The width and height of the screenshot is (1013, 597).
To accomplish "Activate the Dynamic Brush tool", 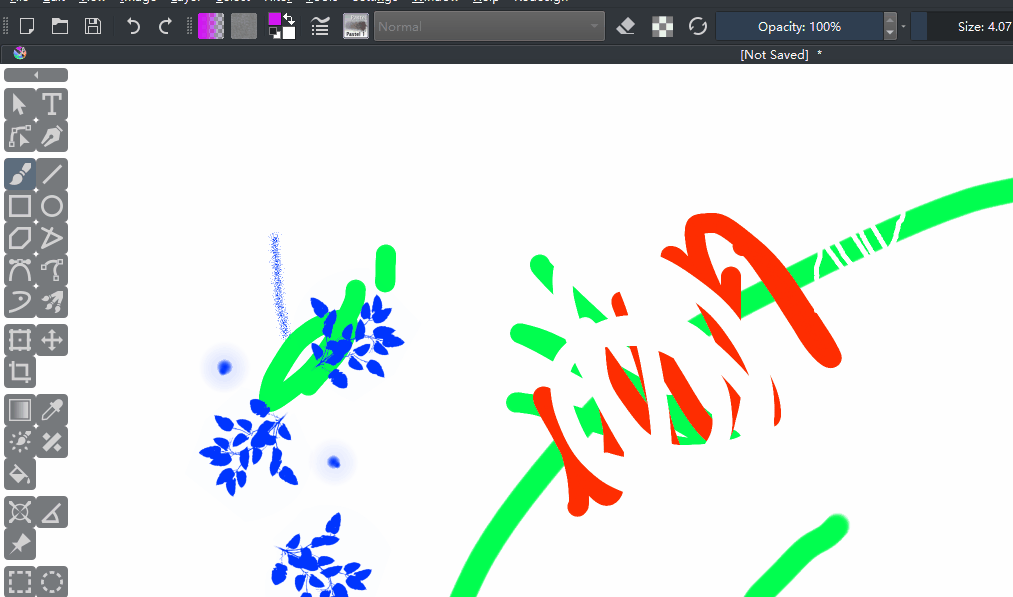I will (x=19, y=302).
